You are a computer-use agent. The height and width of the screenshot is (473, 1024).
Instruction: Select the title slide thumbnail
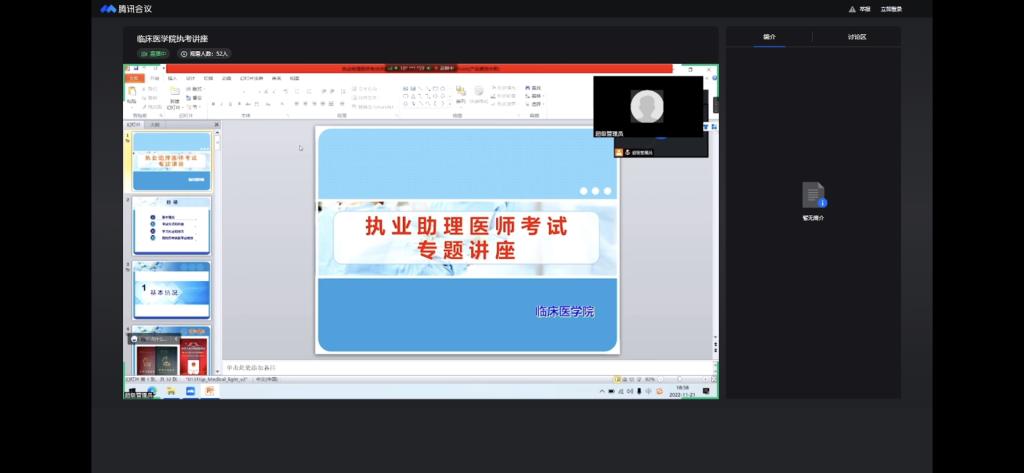tap(172, 161)
